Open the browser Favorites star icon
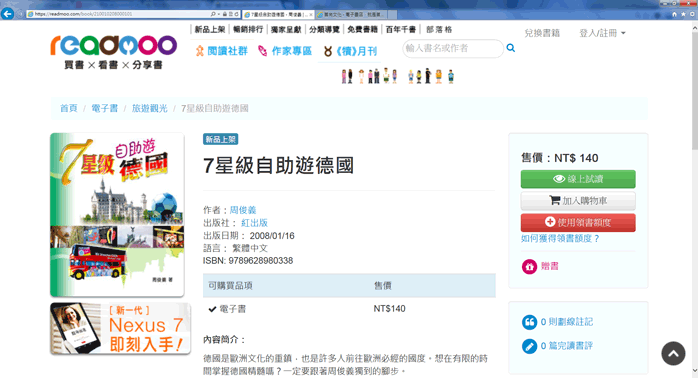The image size is (698, 378). (x=683, y=14)
